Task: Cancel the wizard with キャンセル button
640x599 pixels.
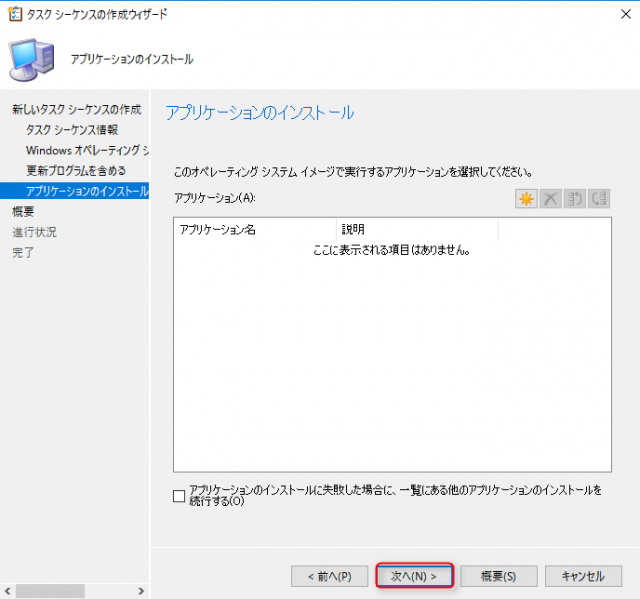Action: pos(583,576)
